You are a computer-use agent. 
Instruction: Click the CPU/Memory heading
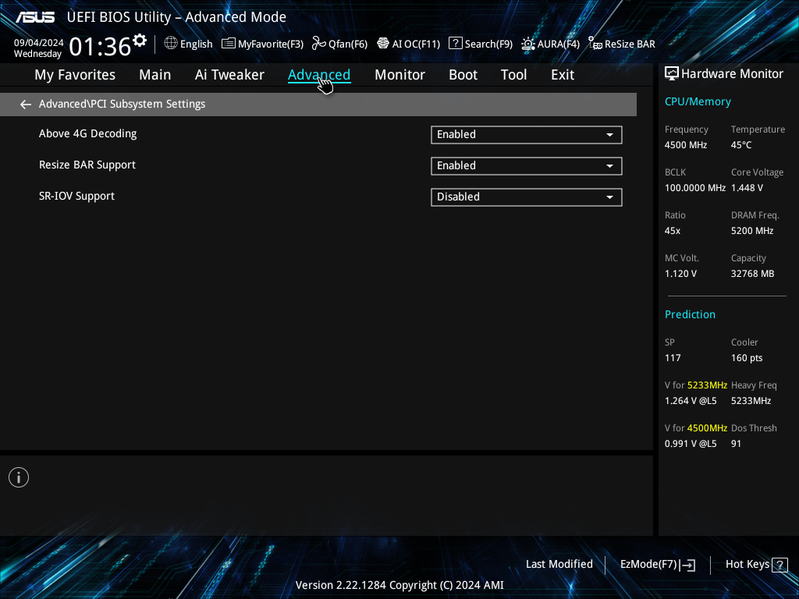pyautogui.click(x=698, y=102)
